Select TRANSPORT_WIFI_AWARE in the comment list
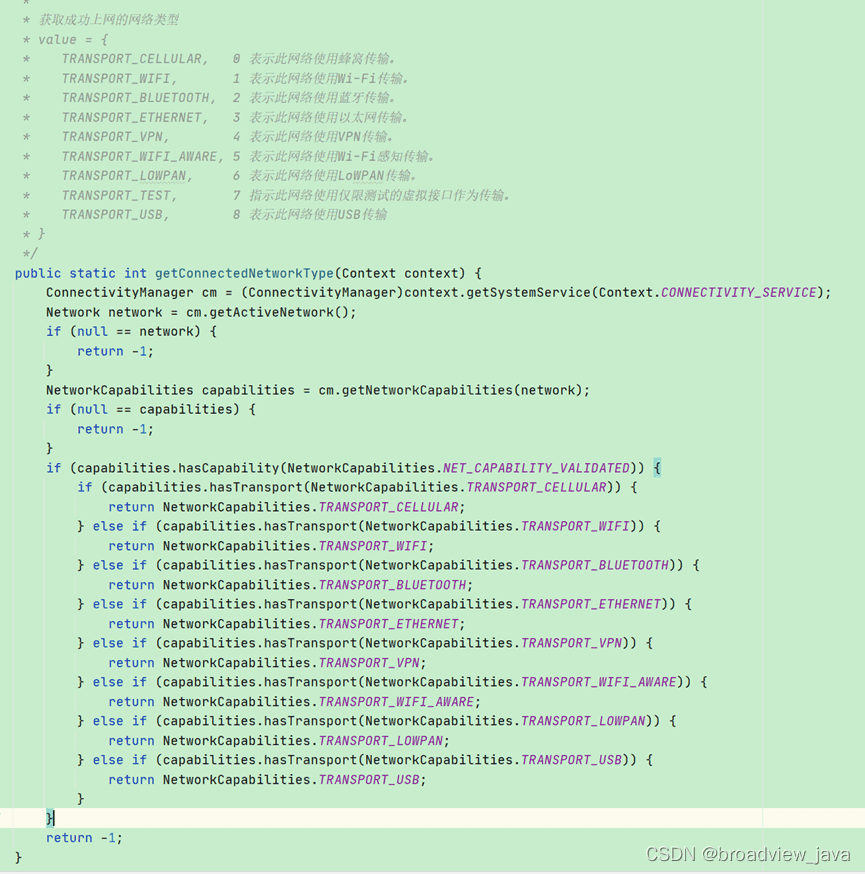Screen dimensions: 865x874 139,157
